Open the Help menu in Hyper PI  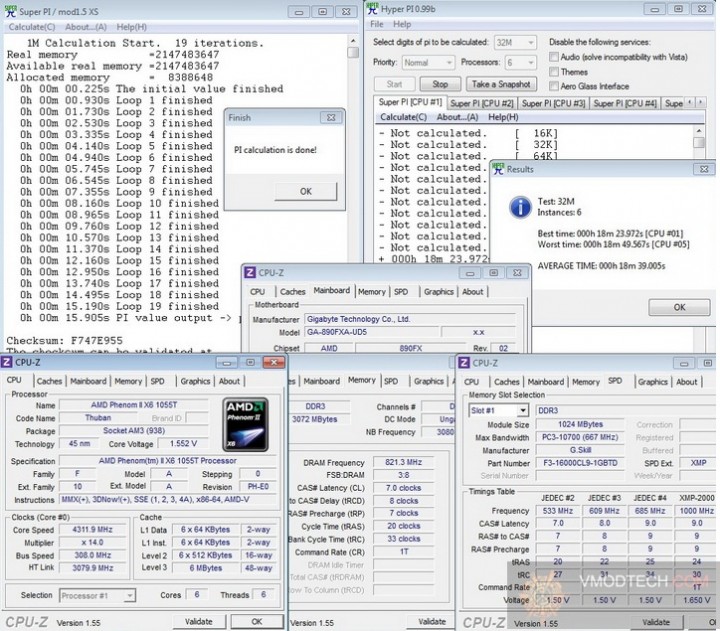pos(402,24)
